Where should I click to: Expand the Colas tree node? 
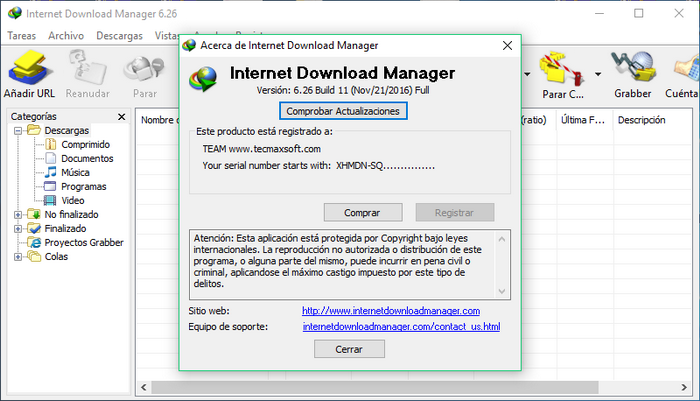(18, 257)
